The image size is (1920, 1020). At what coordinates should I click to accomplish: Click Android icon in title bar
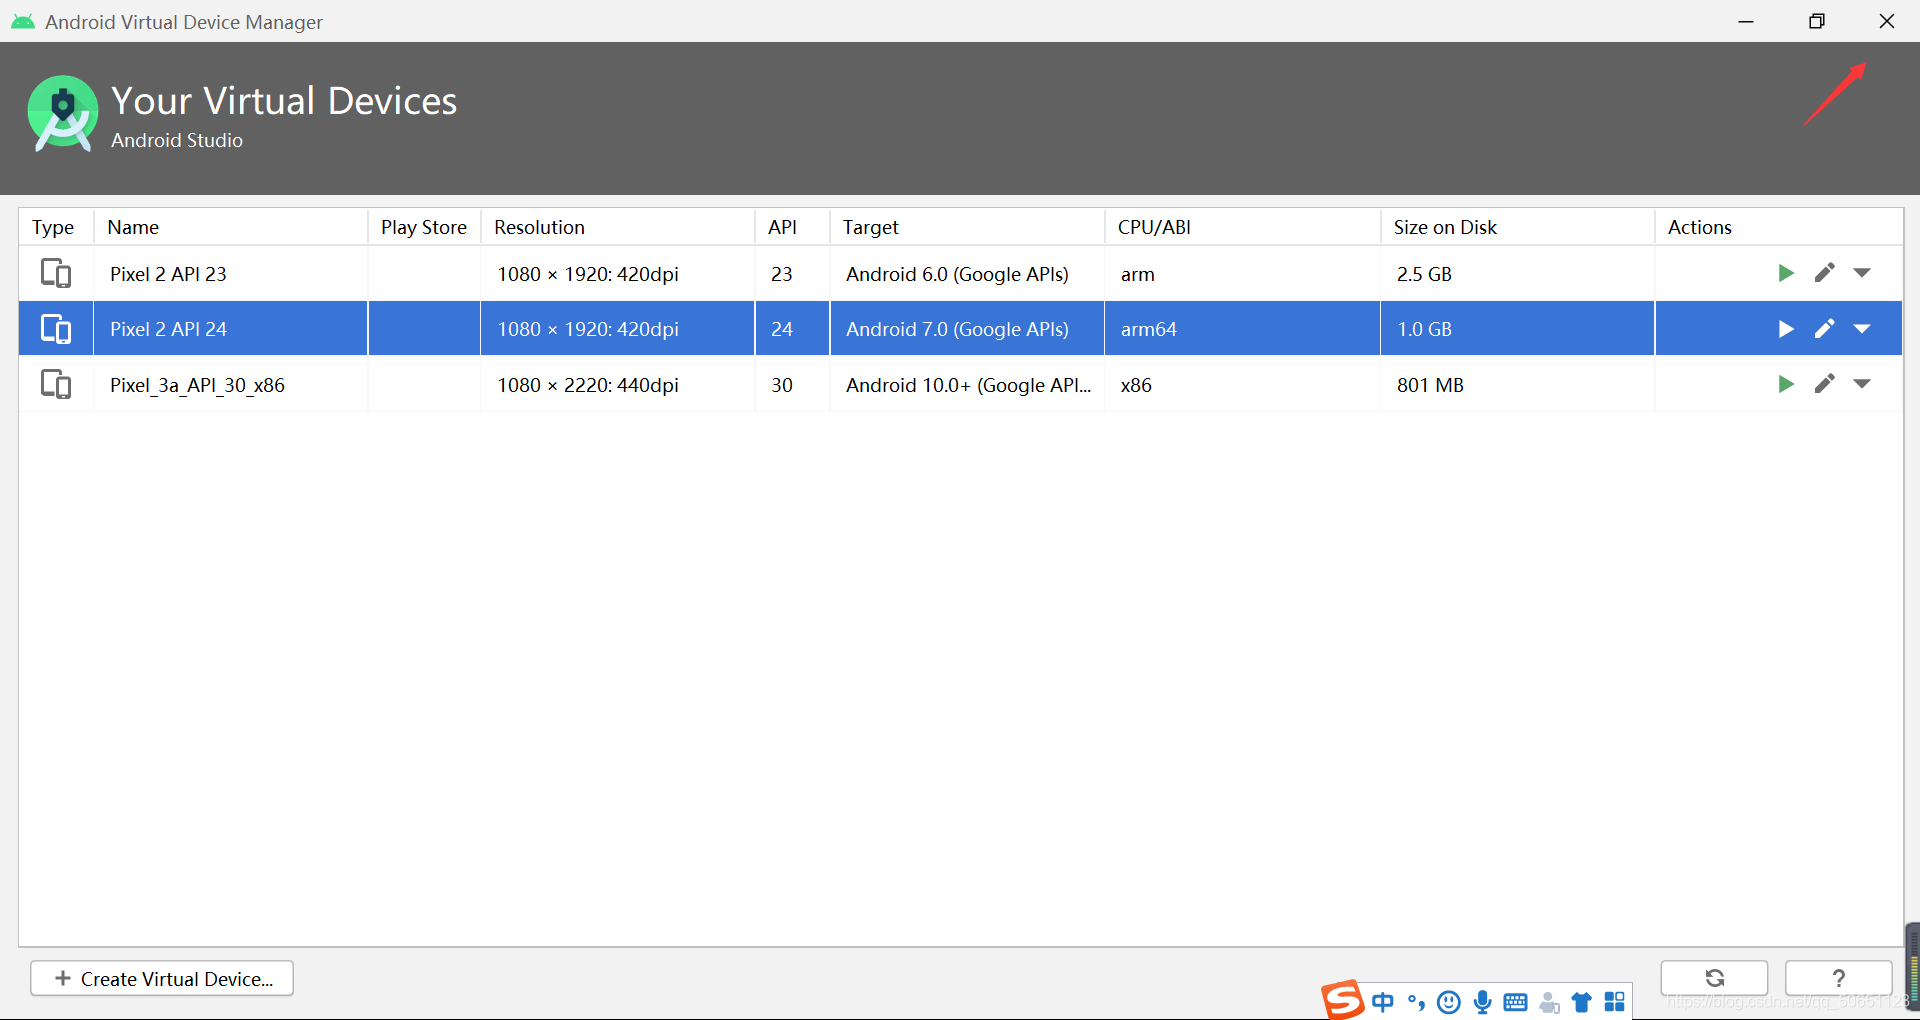[x=22, y=22]
